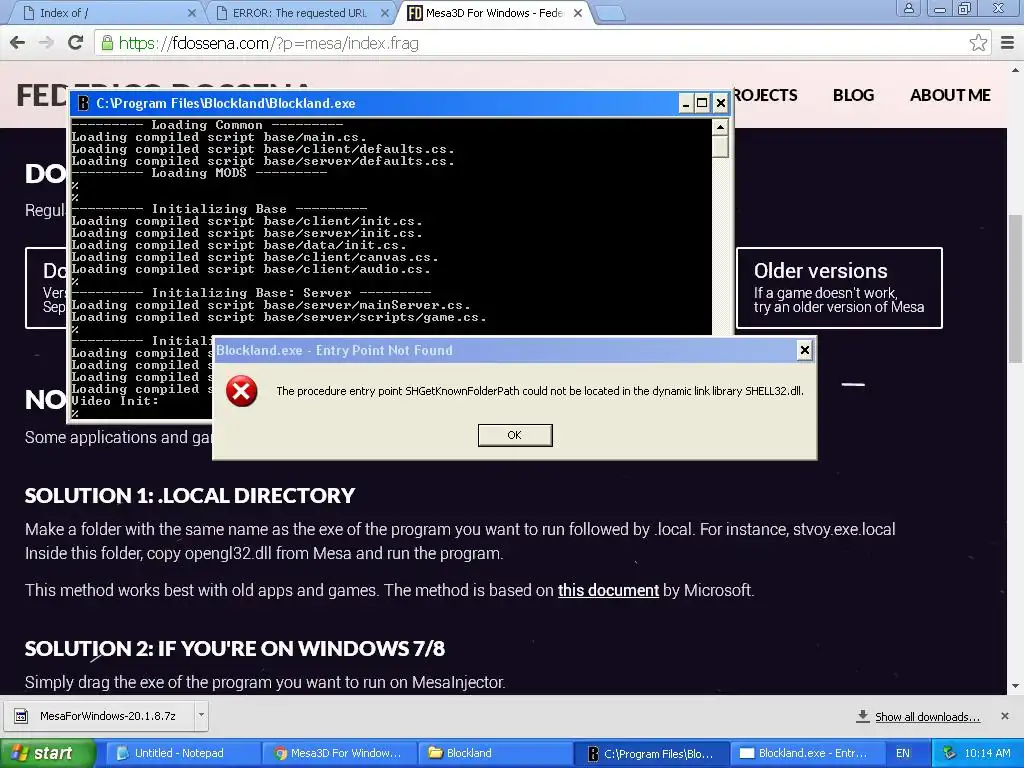Minimize the Blockland console window

(685, 103)
